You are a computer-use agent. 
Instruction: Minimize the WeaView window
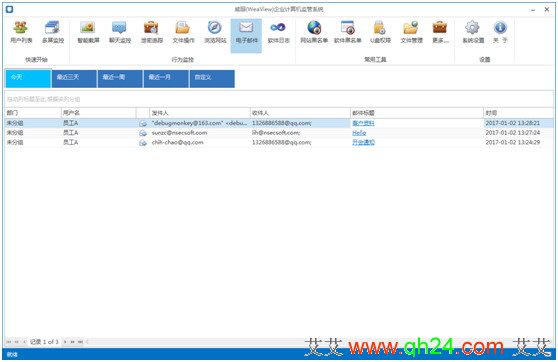(x=533, y=10)
